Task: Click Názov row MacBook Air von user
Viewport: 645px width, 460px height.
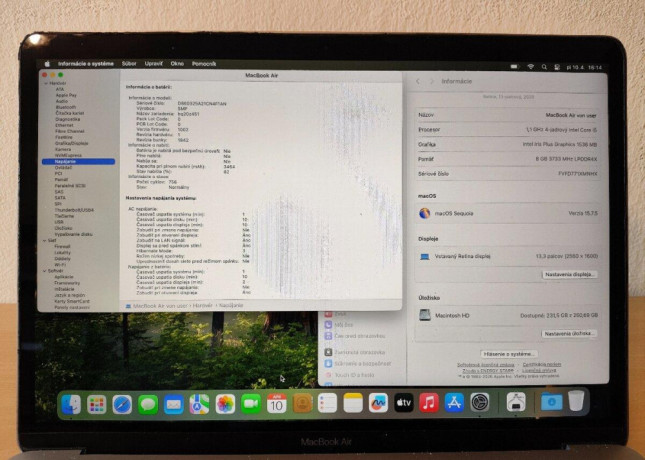Action: point(507,115)
